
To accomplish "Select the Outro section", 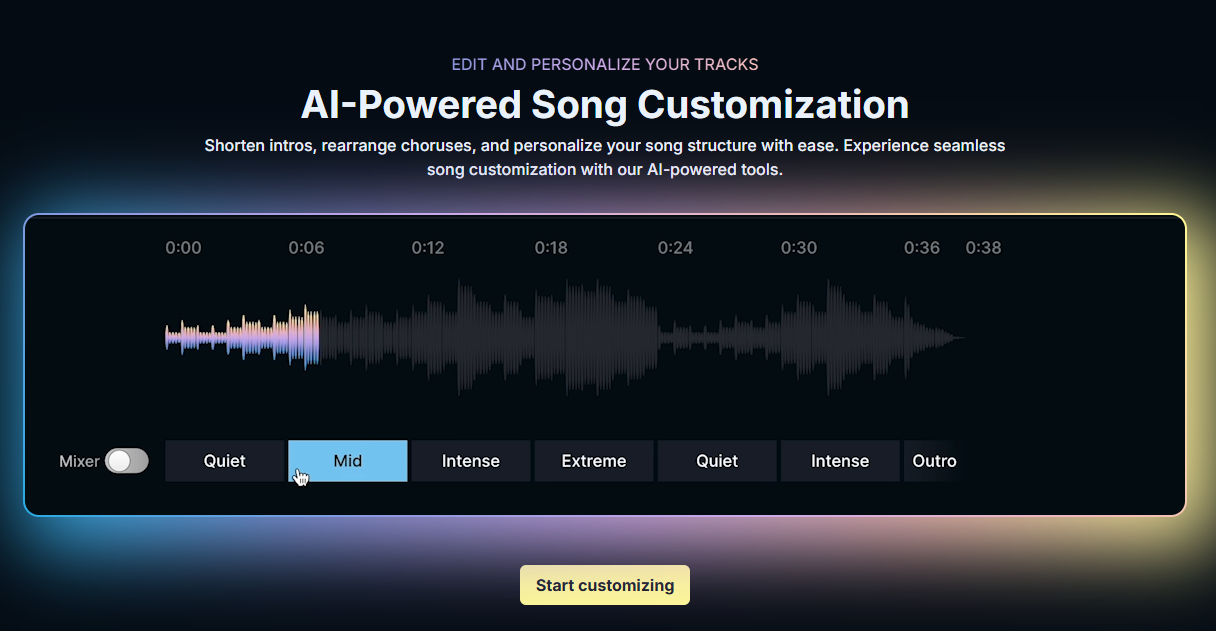I will tap(934, 460).
